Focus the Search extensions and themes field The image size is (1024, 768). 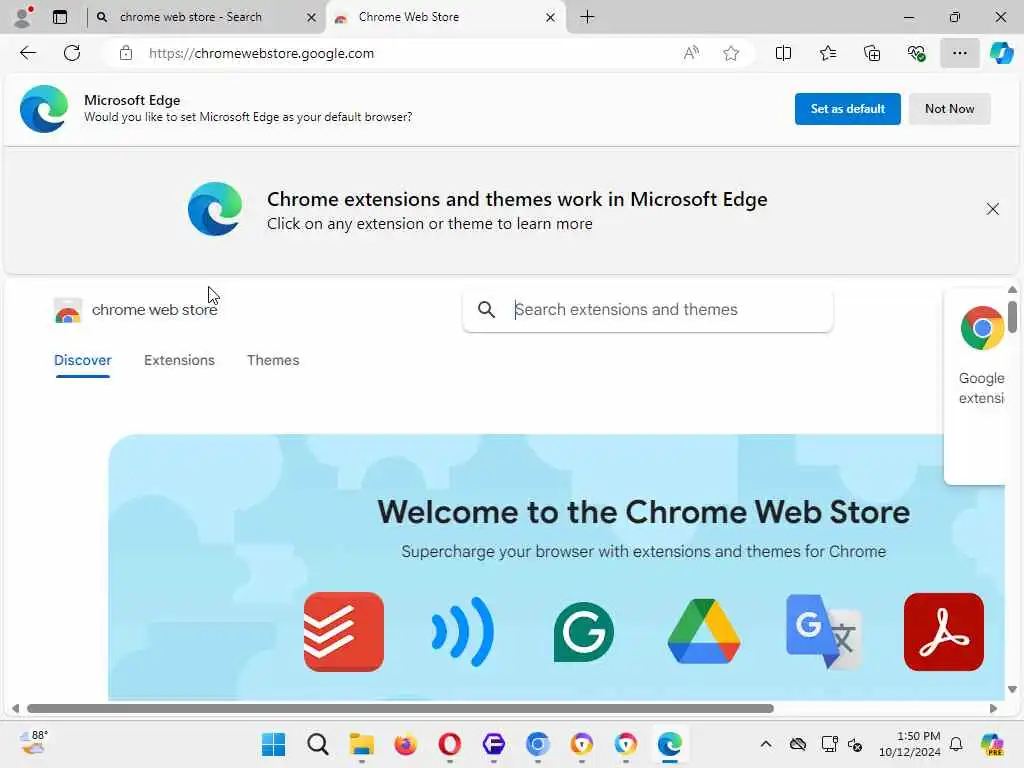[648, 310]
